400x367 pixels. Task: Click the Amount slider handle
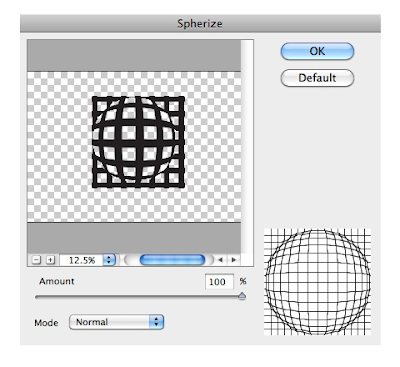(242, 296)
